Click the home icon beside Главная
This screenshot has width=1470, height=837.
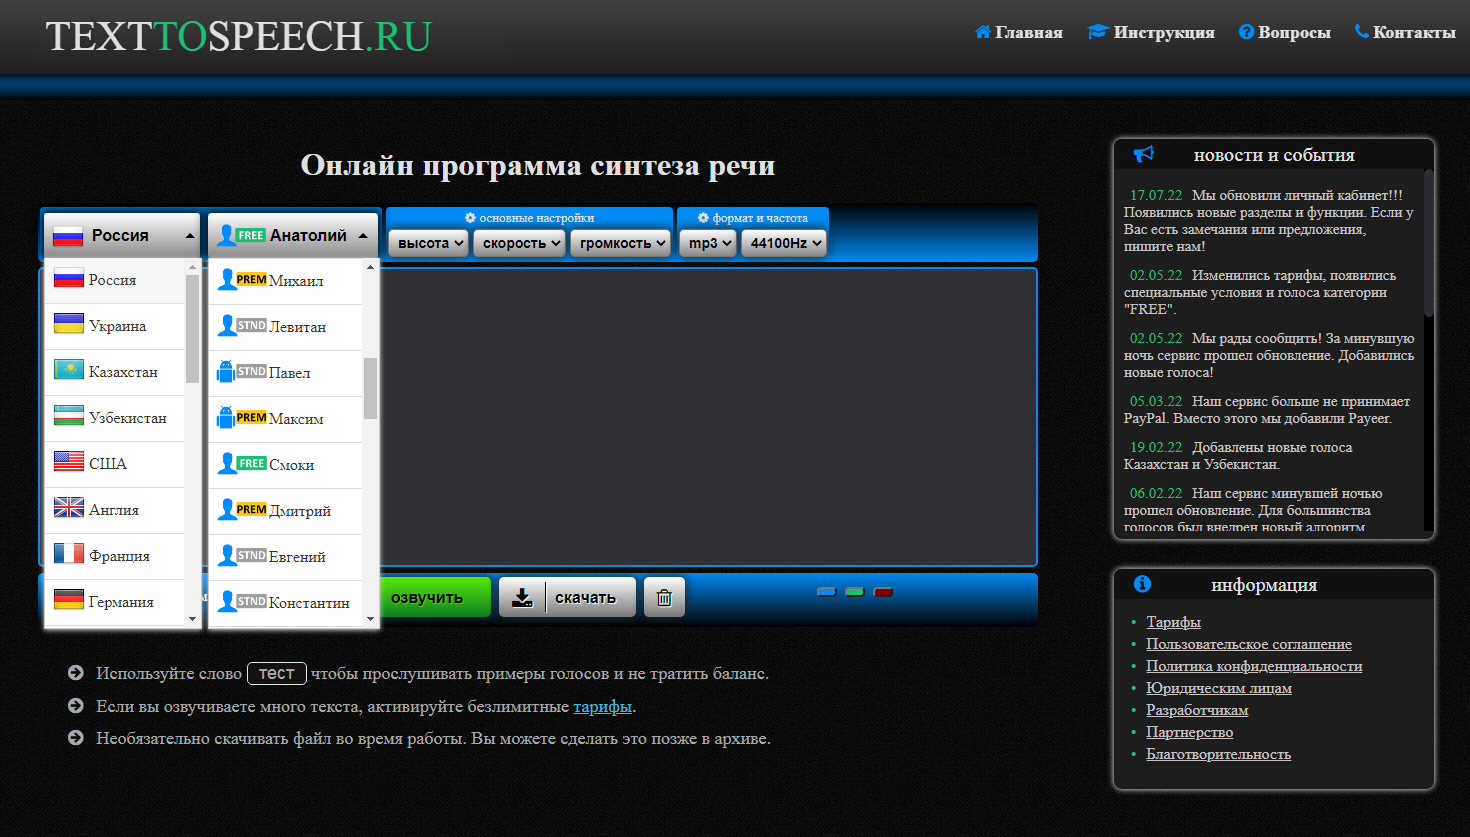tap(983, 32)
